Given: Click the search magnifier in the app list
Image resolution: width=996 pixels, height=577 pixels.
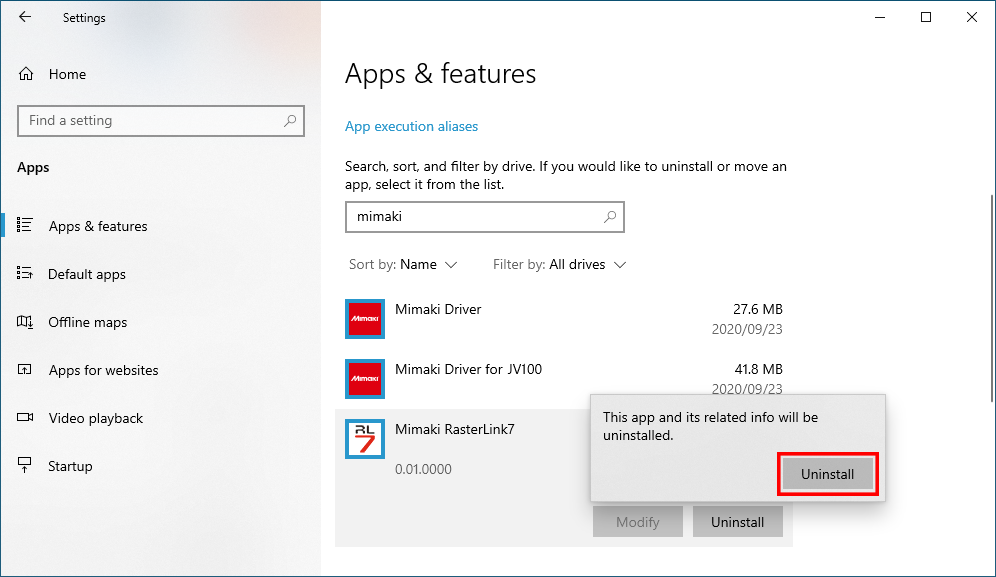Looking at the screenshot, I should [x=609, y=217].
